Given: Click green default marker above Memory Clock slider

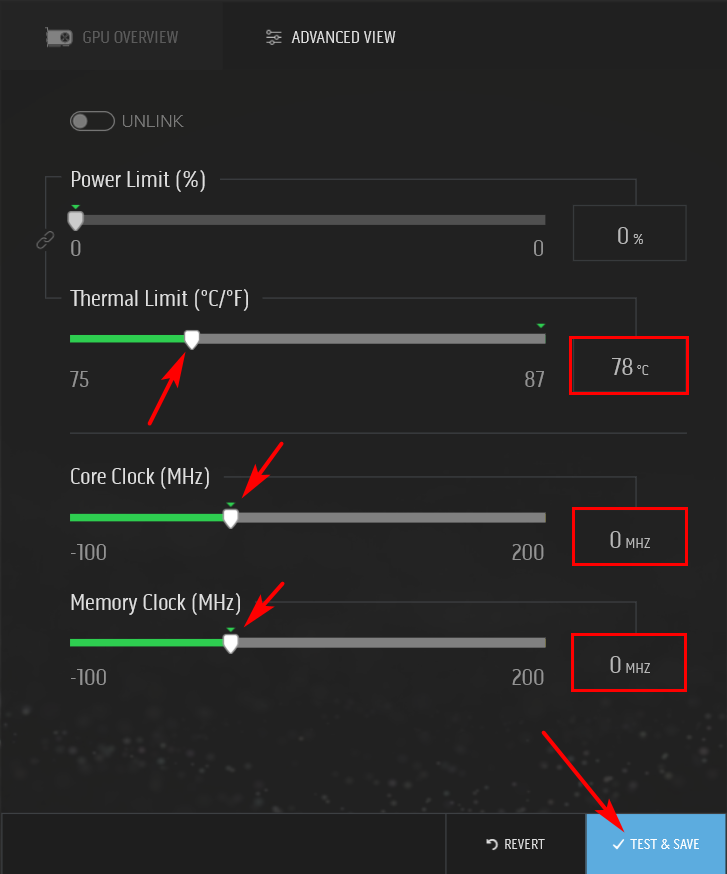Looking at the screenshot, I should point(230,629).
